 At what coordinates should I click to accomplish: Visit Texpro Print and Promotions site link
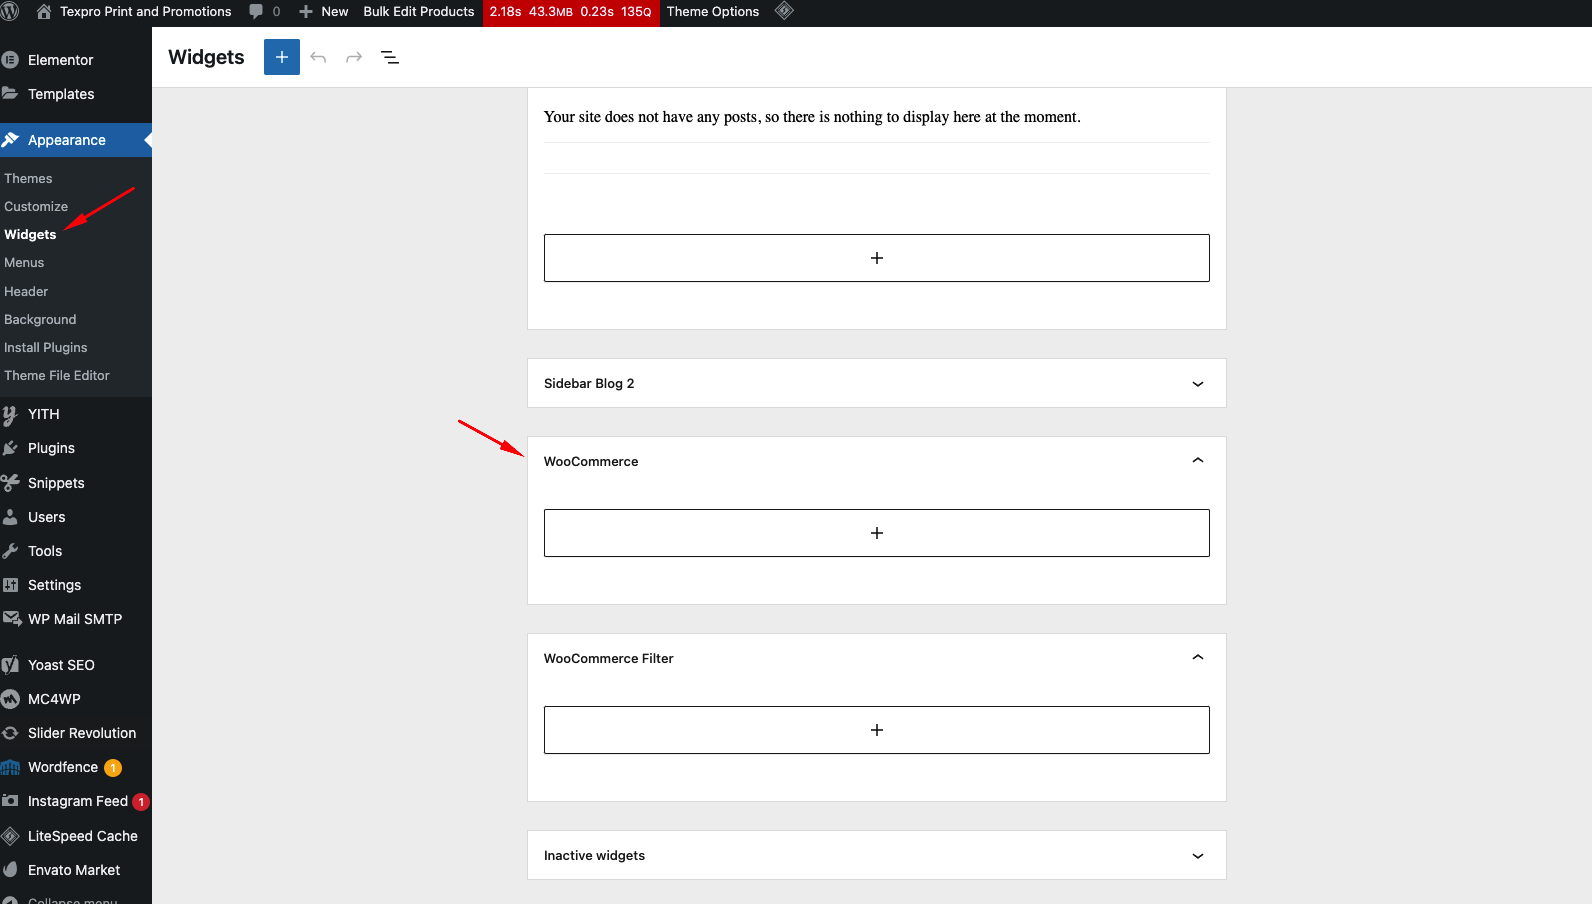click(x=146, y=12)
